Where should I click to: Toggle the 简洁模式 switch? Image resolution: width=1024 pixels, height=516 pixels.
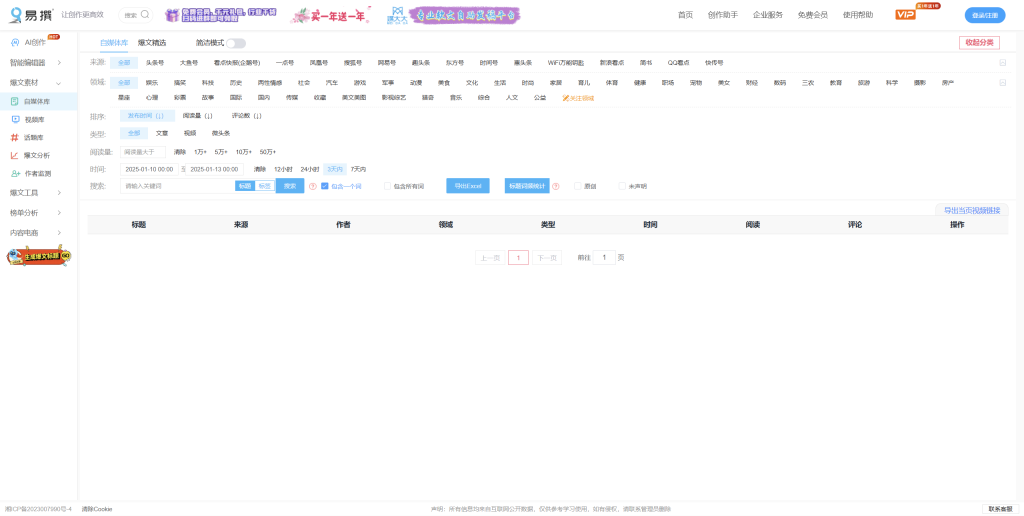[x=236, y=43]
